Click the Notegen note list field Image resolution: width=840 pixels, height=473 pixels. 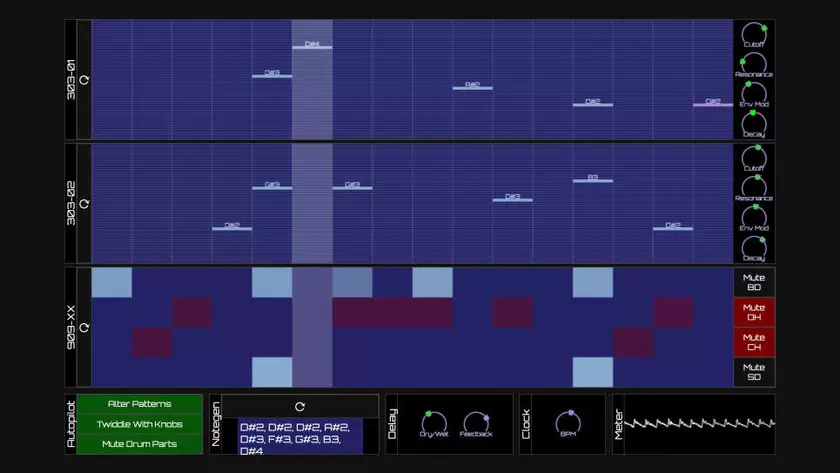click(x=299, y=438)
